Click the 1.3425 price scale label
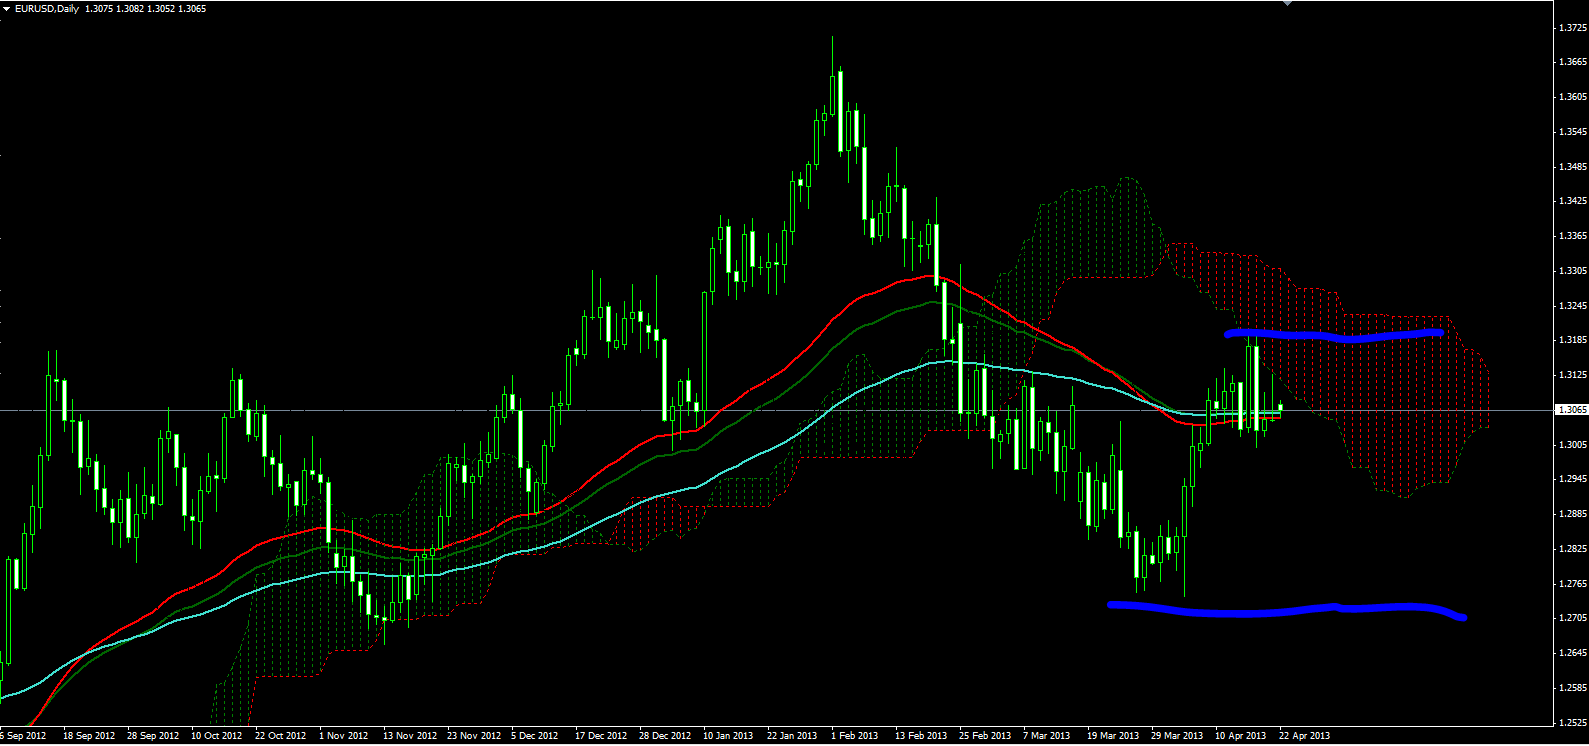 coord(1573,201)
